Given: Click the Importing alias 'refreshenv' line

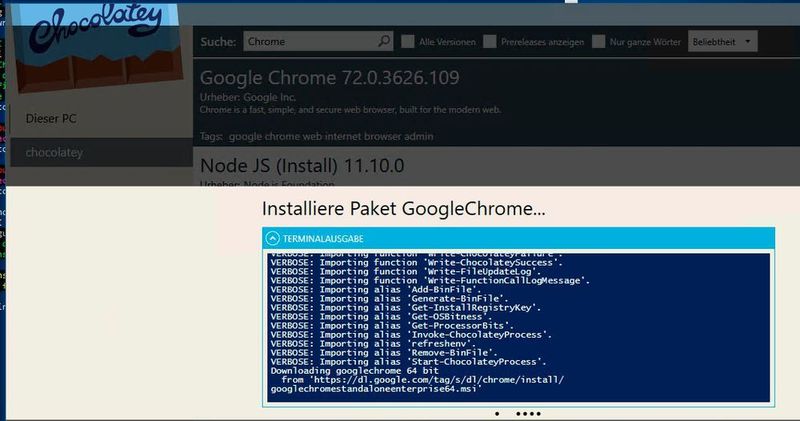Looking at the screenshot, I should click(373, 343).
